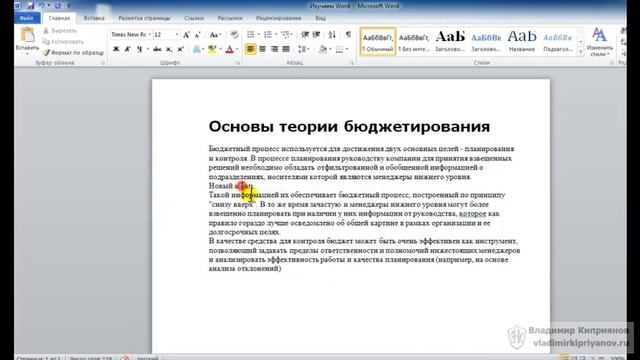Open the font color dropdown arrow
The width and height of the screenshot is (640, 360).
(237, 49)
